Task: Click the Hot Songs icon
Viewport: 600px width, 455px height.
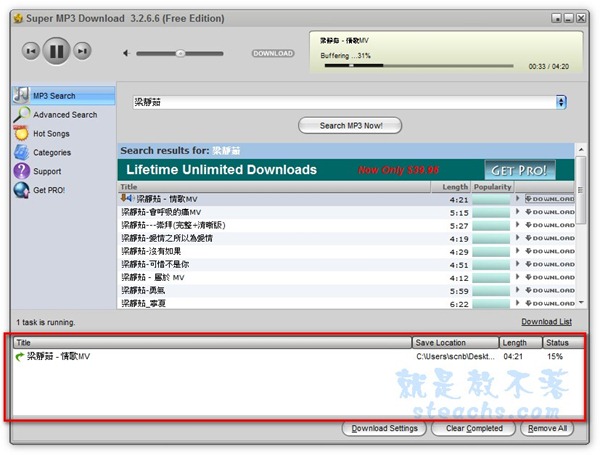Action: coord(22,134)
